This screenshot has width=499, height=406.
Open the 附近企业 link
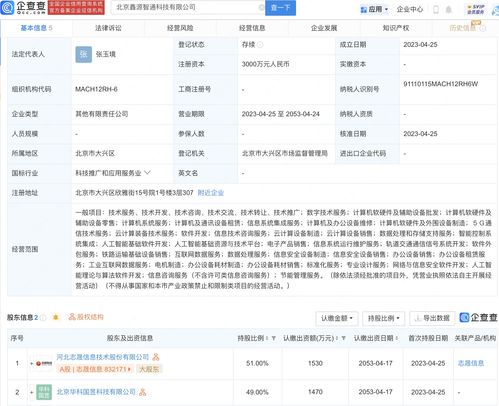(211, 193)
